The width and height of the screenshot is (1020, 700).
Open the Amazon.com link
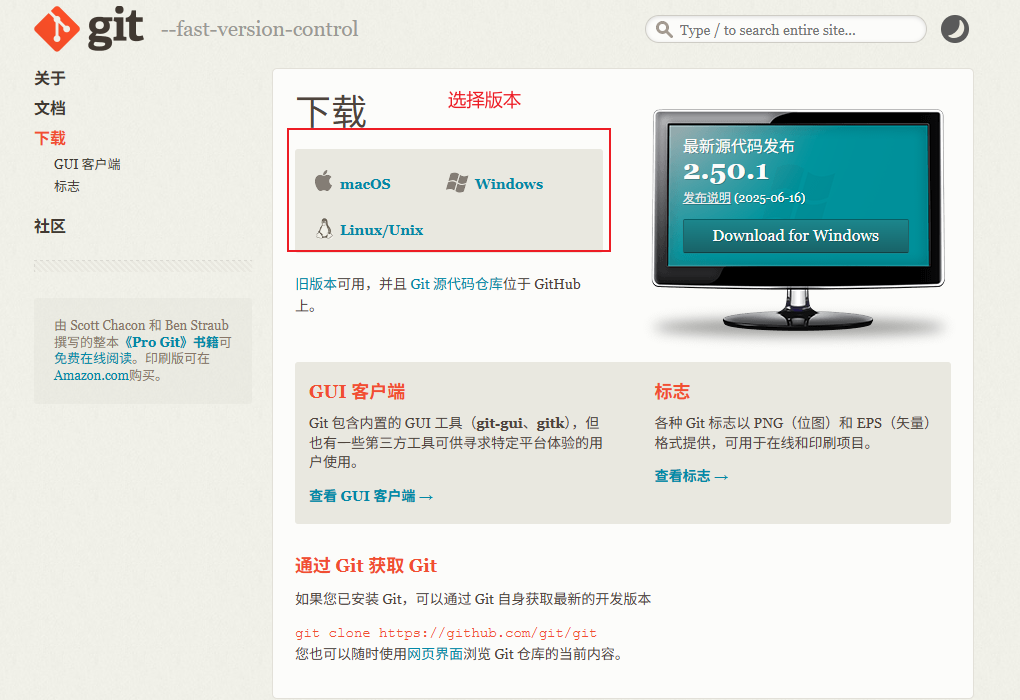(x=91, y=375)
